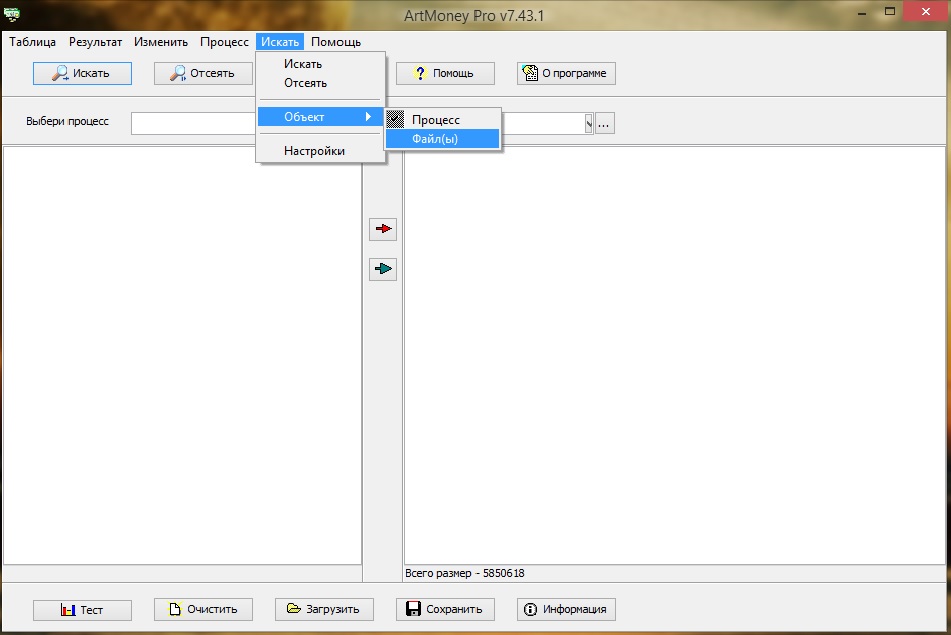Open the process selection dropdown arrow
The image size is (951, 635).
588,124
